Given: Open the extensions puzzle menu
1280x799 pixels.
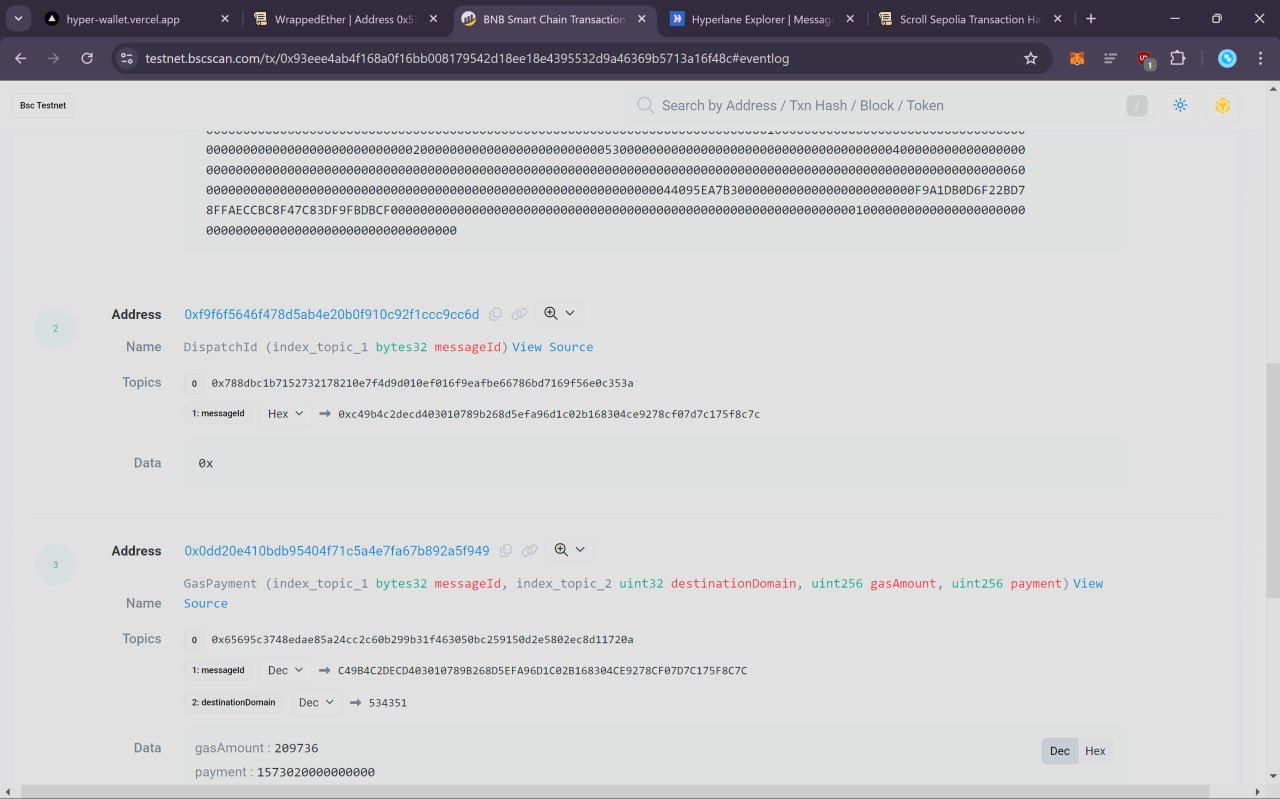Looking at the screenshot, I should point(1178,59).
